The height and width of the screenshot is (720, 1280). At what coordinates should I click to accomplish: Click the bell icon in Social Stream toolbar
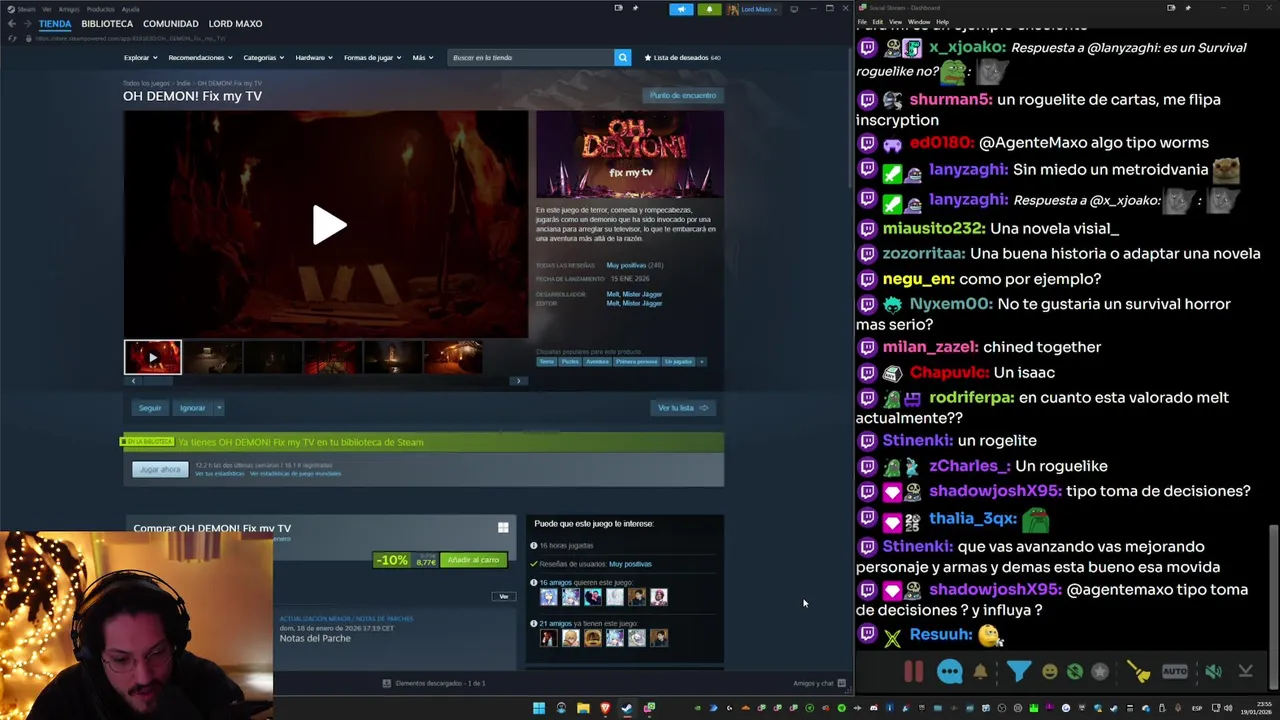point(980,671)
